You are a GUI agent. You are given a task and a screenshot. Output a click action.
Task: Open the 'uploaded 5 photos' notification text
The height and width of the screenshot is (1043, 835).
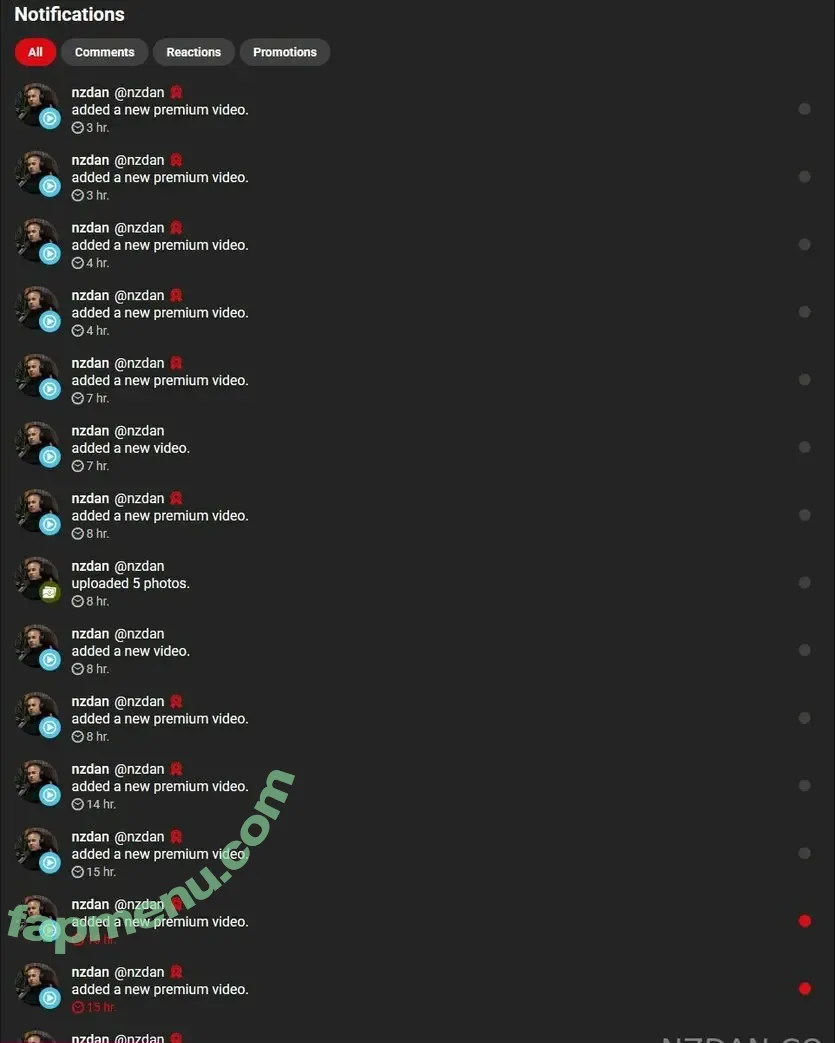pyautogui.click(x=130, y=583)
